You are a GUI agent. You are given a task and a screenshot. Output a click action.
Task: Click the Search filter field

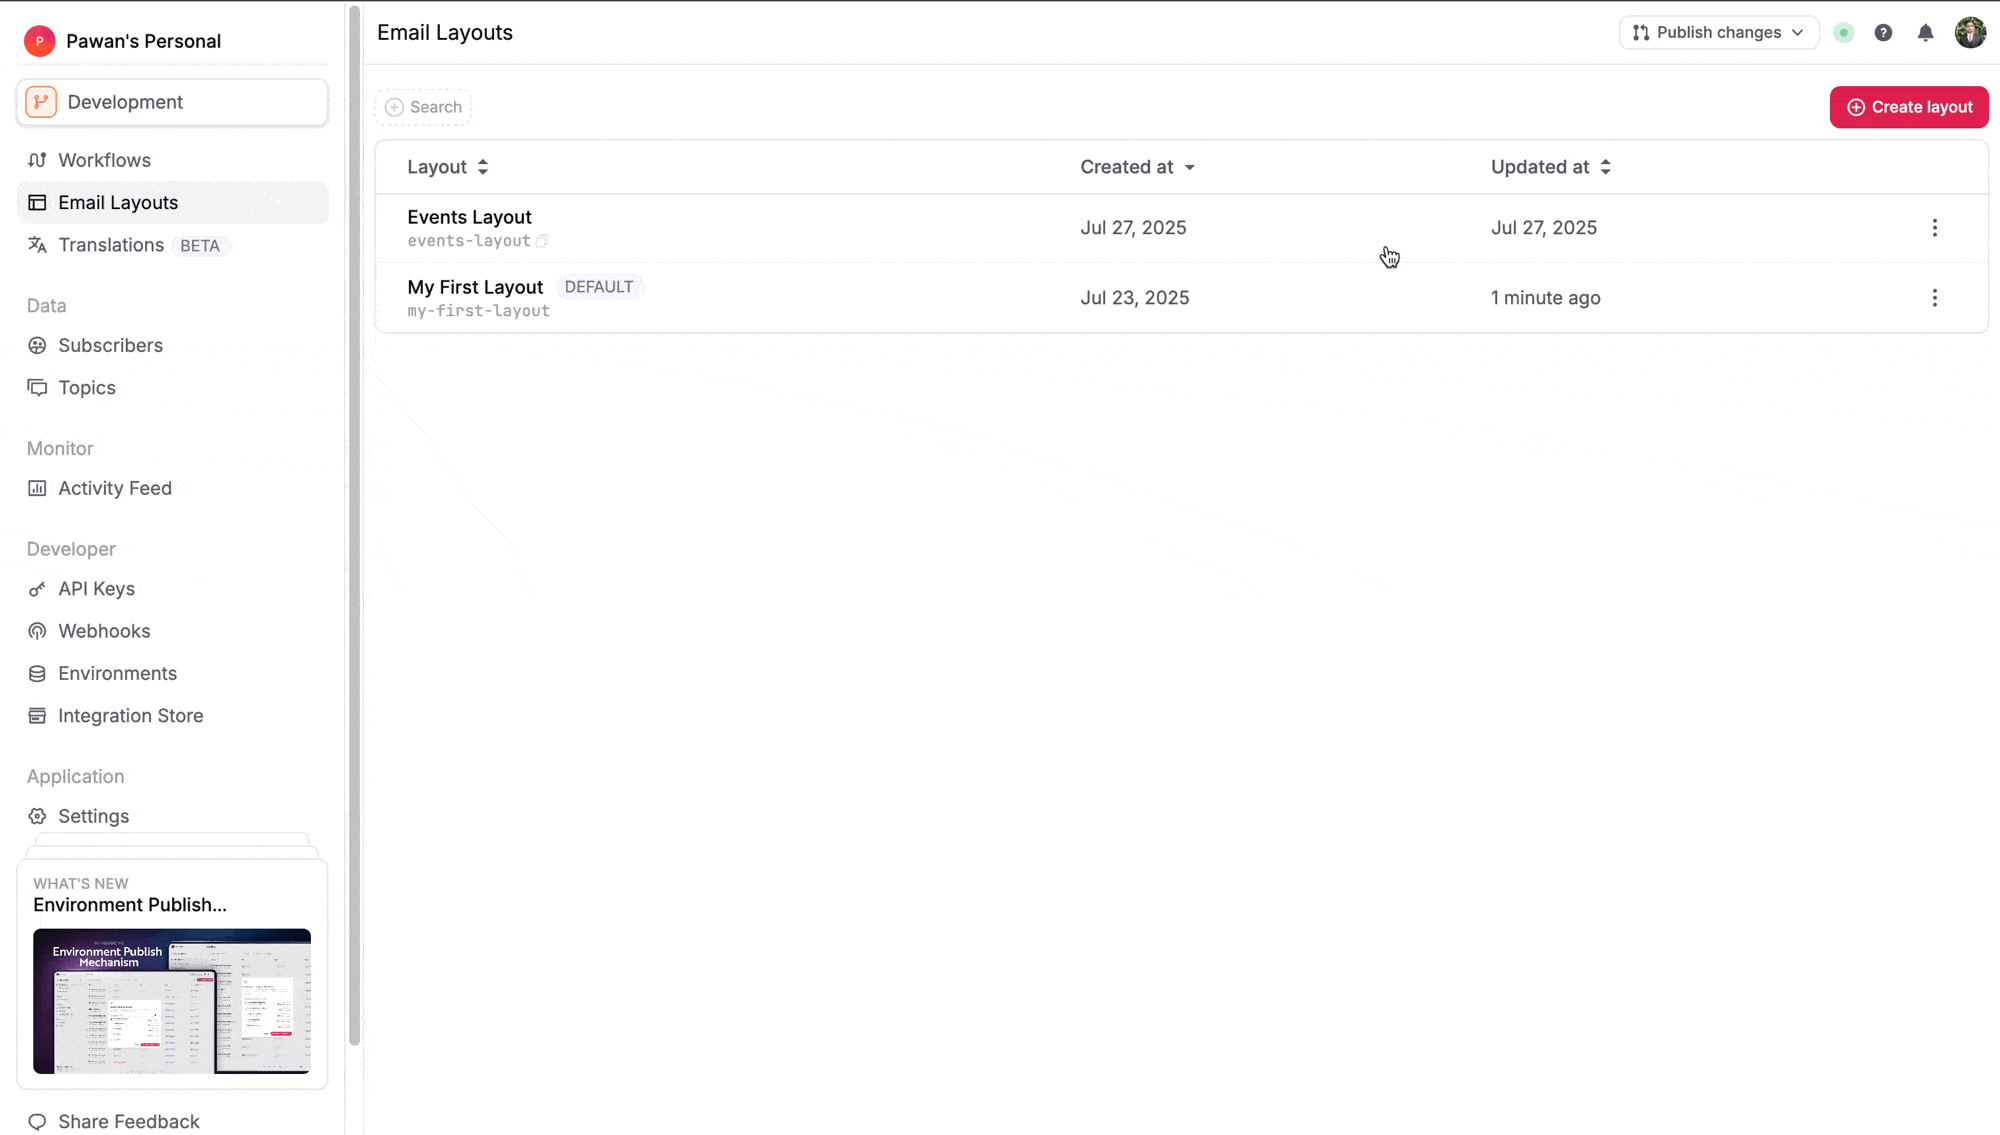pos(424,107)
